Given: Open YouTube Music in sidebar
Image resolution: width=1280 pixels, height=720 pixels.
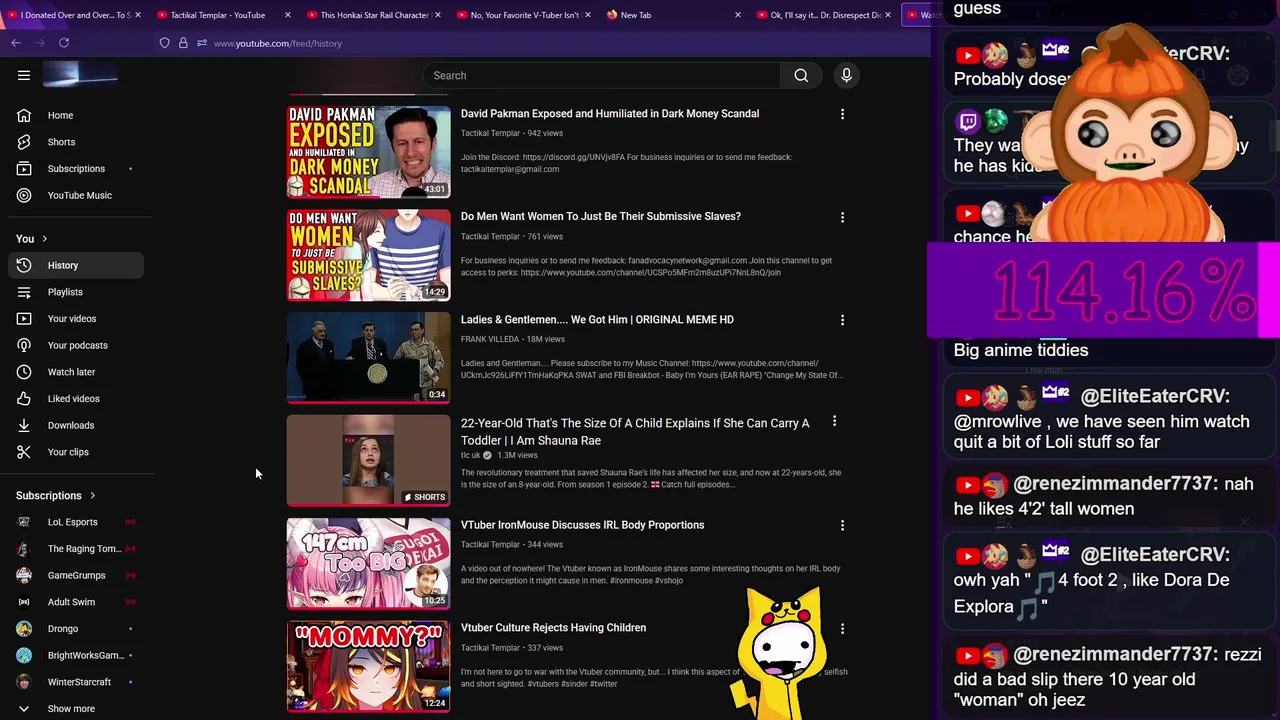Looking at the screenshot, I should pos(76,195).
